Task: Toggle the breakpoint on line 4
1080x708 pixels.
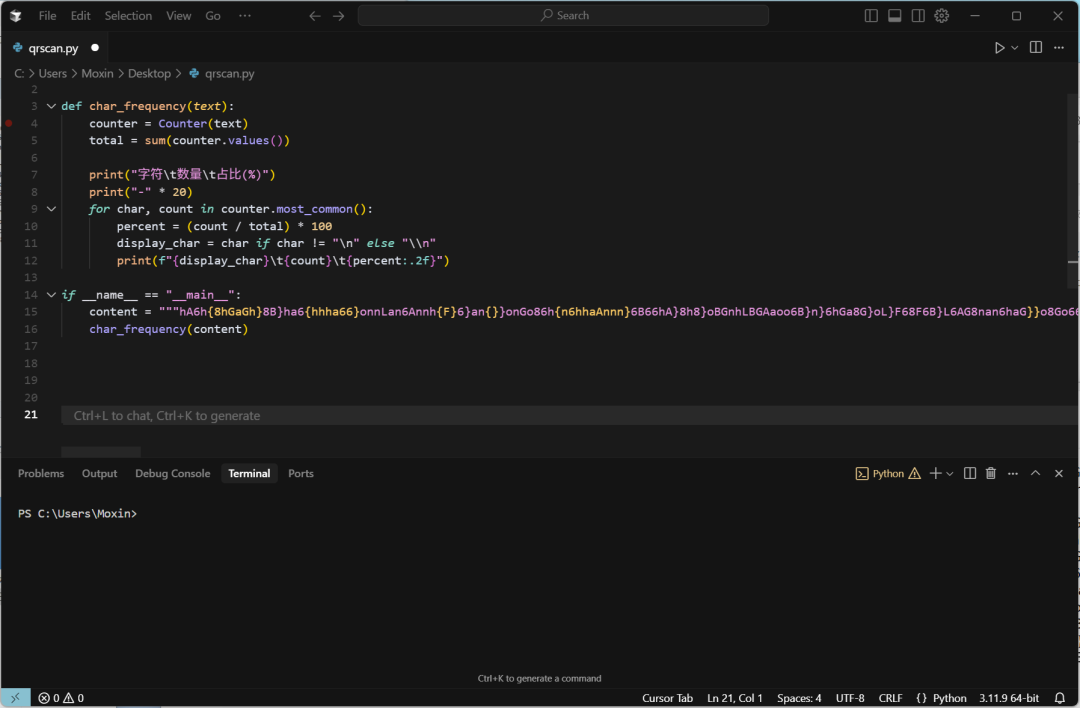Action: point(9,123)
